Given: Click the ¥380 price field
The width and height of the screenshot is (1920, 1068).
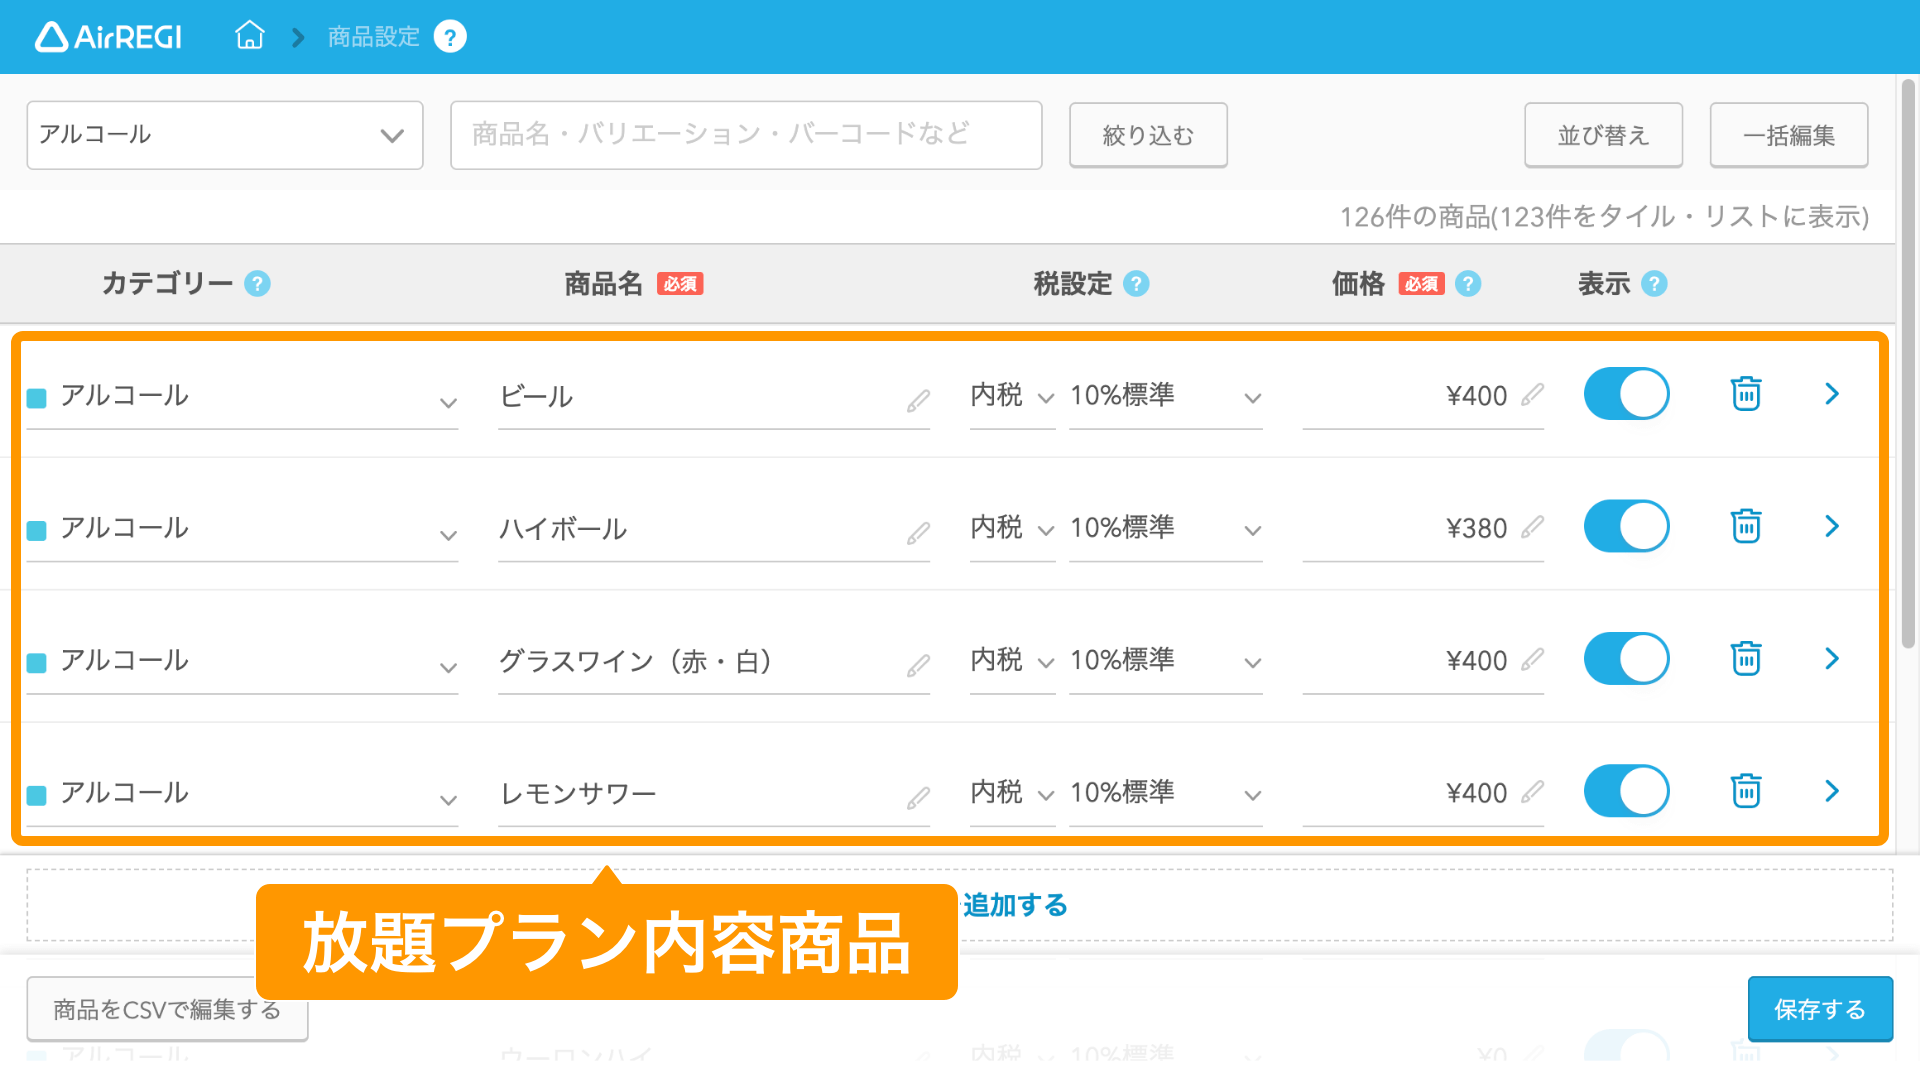Looking at the screenshot, I should (x=1423, y=529).
